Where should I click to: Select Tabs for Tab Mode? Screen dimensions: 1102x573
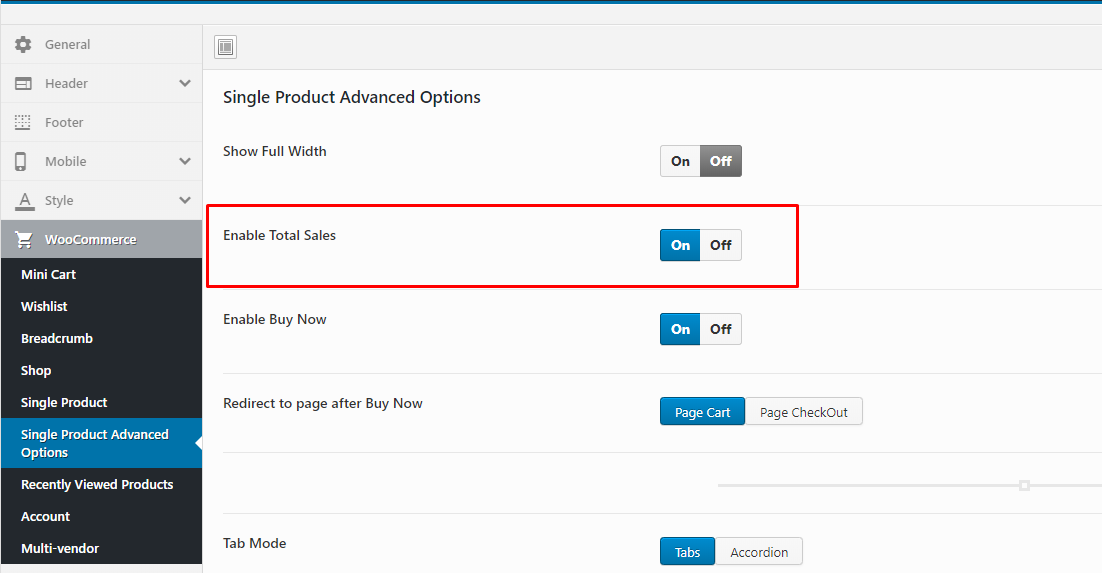click(x=687, y=552)
